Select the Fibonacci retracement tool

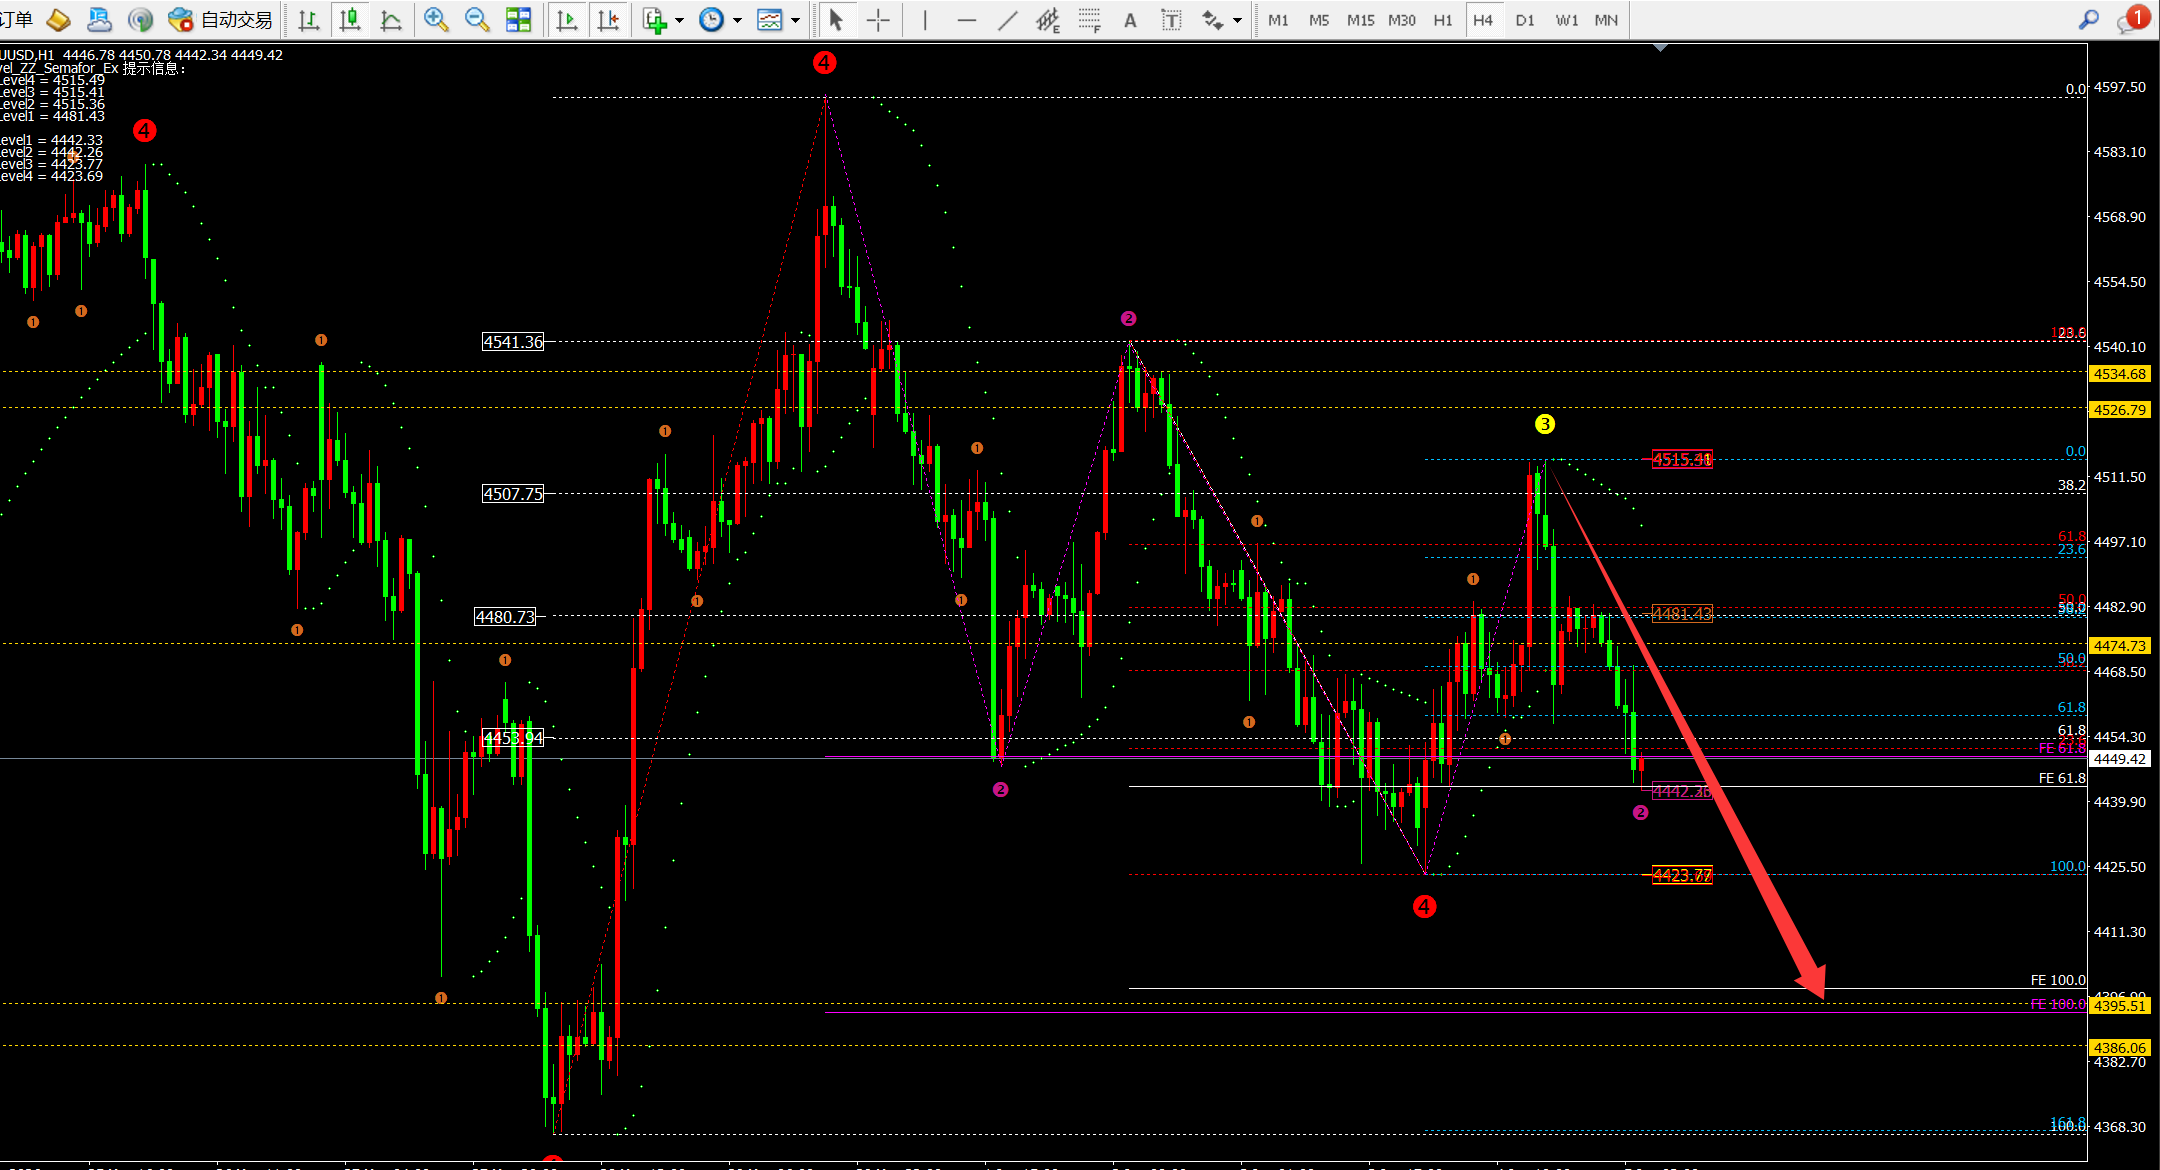point(1089,20)
